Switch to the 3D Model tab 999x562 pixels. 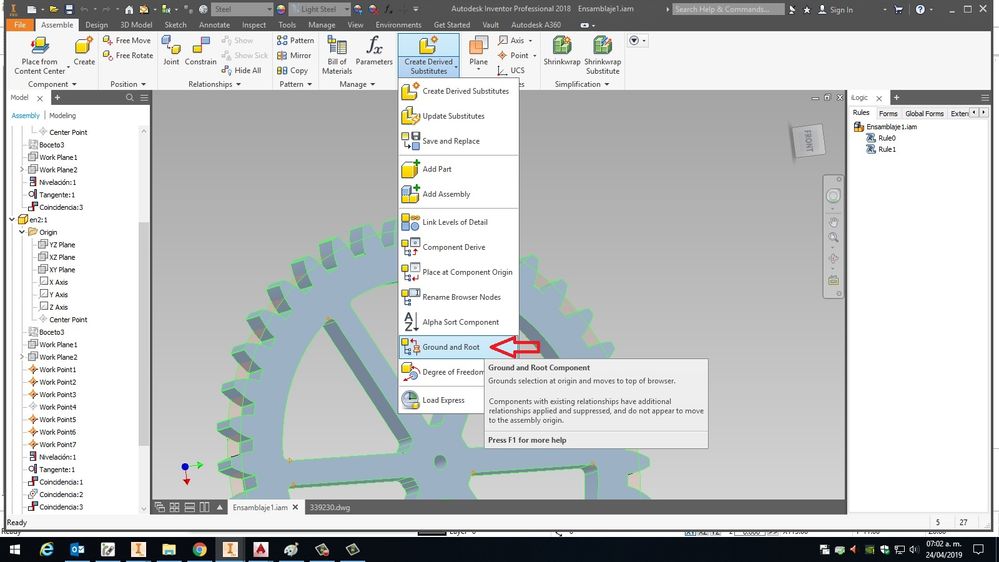coord(136,25)
